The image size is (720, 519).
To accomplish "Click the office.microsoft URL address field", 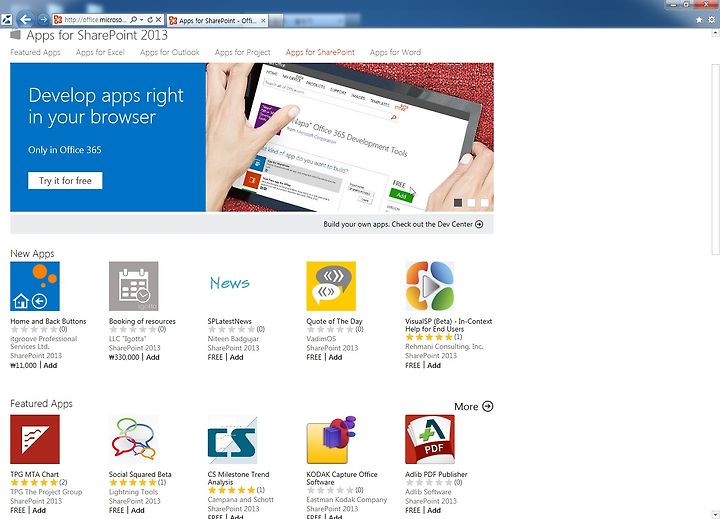I will pos(94,20).
